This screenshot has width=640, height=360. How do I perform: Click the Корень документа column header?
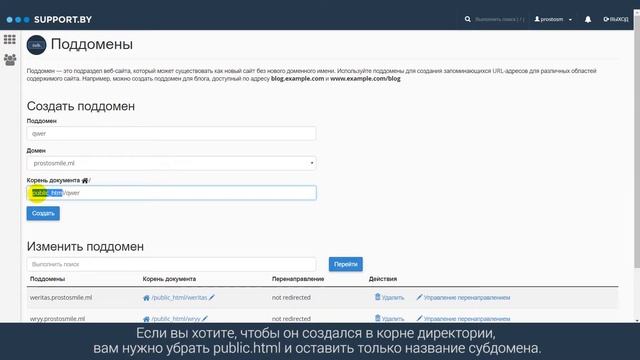click(x=169, y=279)
